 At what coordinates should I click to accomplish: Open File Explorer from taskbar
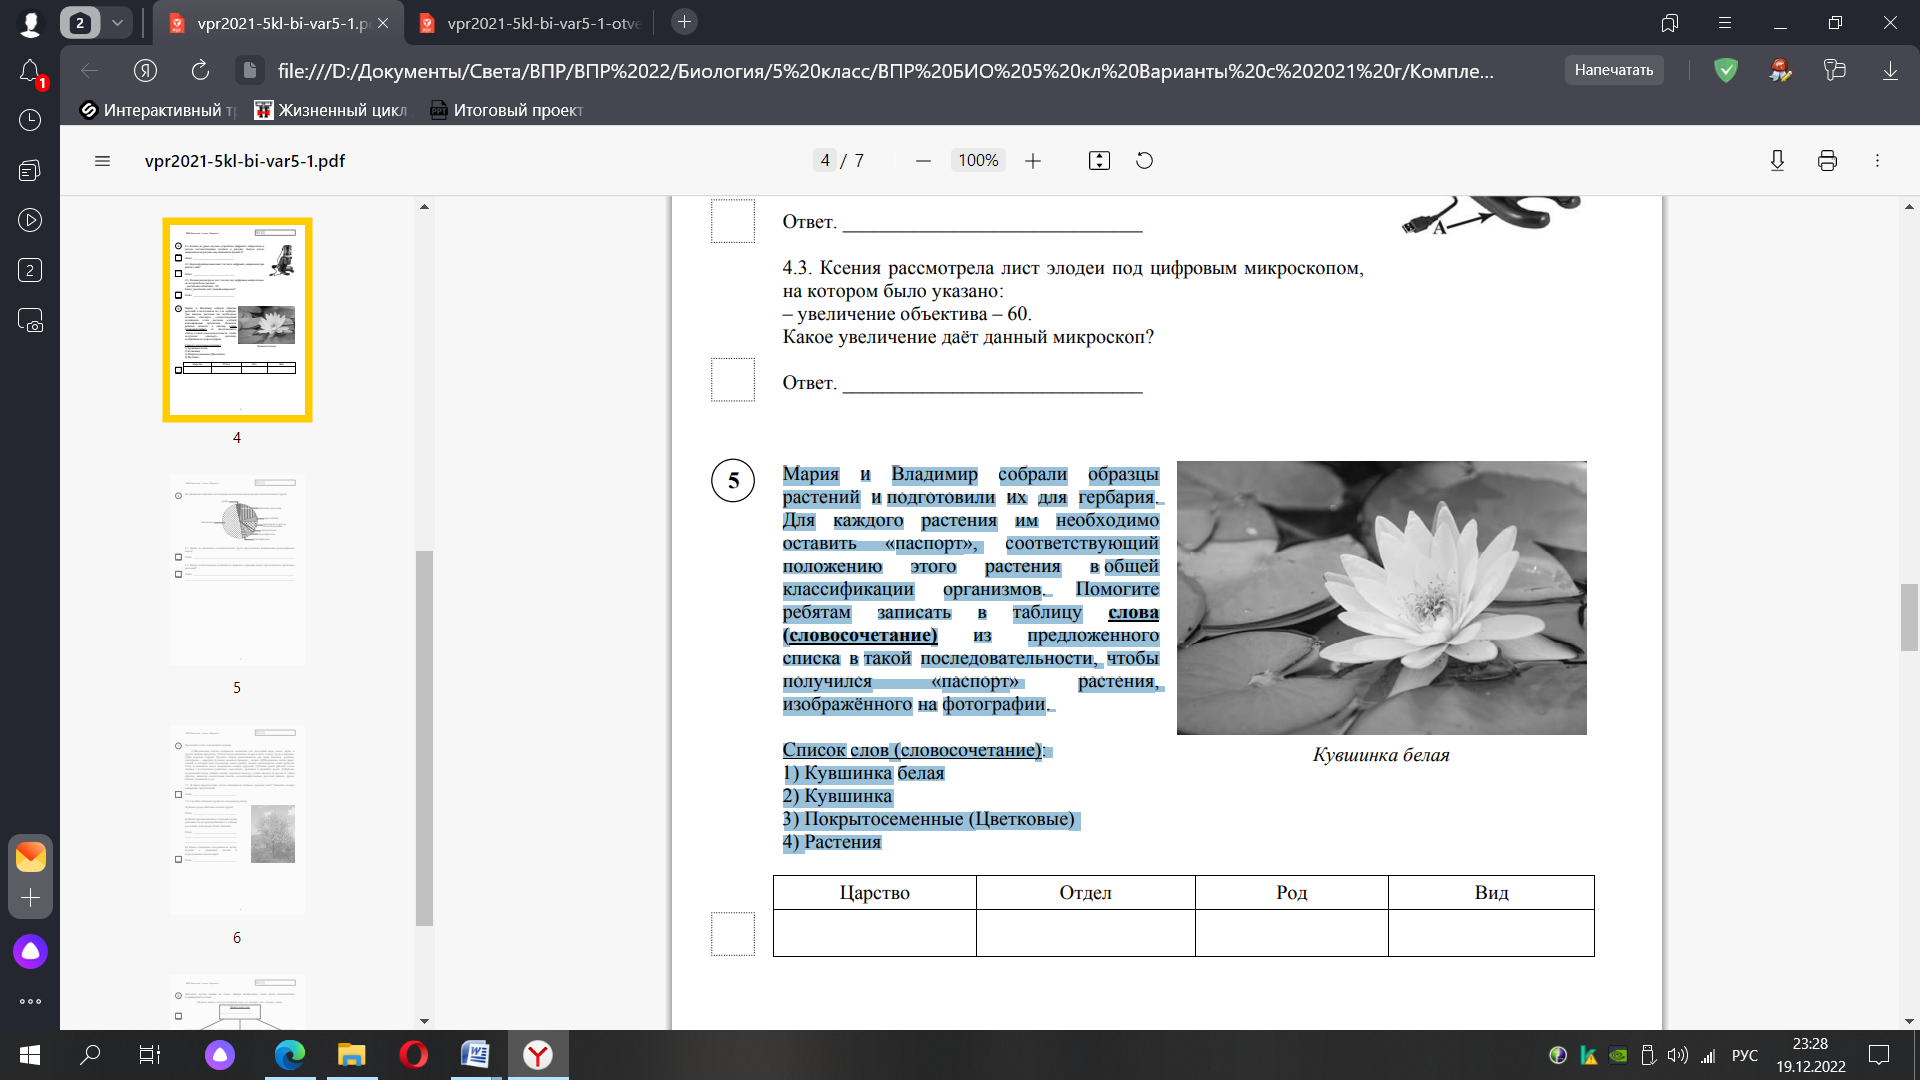[x=352, y=1055]
